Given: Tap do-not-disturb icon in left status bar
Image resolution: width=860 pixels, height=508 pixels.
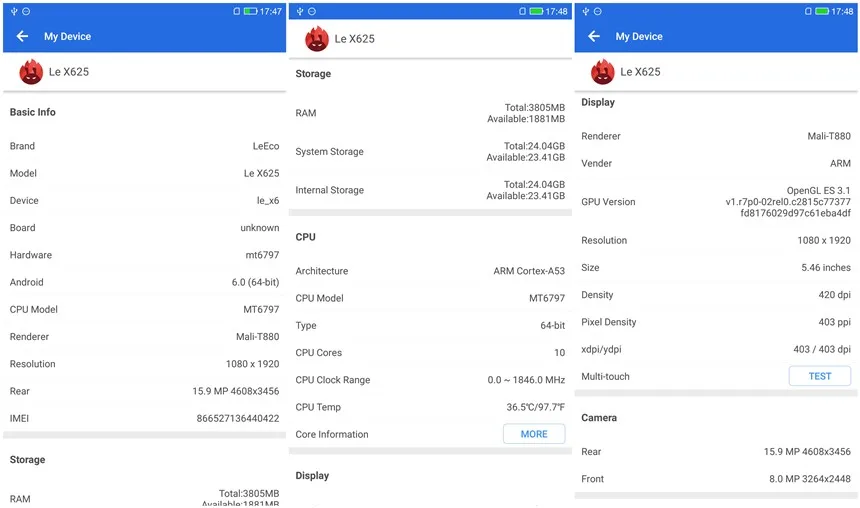Looking at the screenshot, I should coord(26,11).
